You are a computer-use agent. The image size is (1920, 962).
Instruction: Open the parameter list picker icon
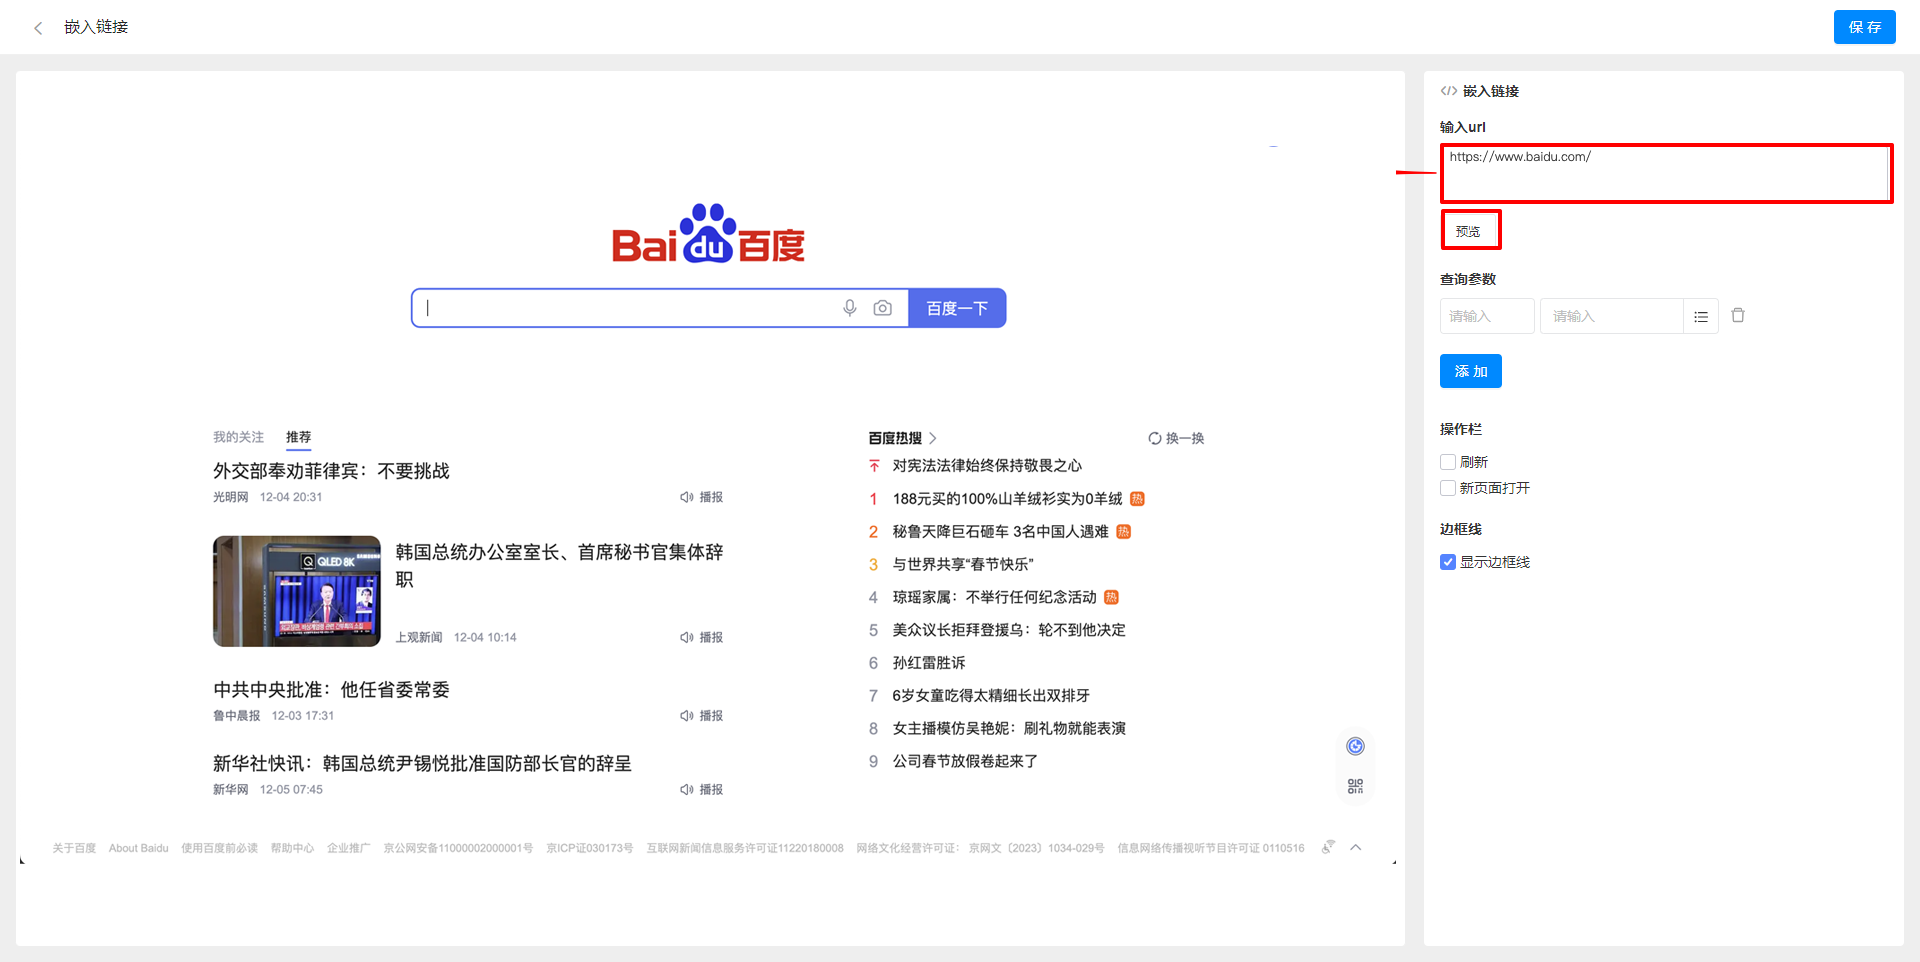click(1701, 315)
